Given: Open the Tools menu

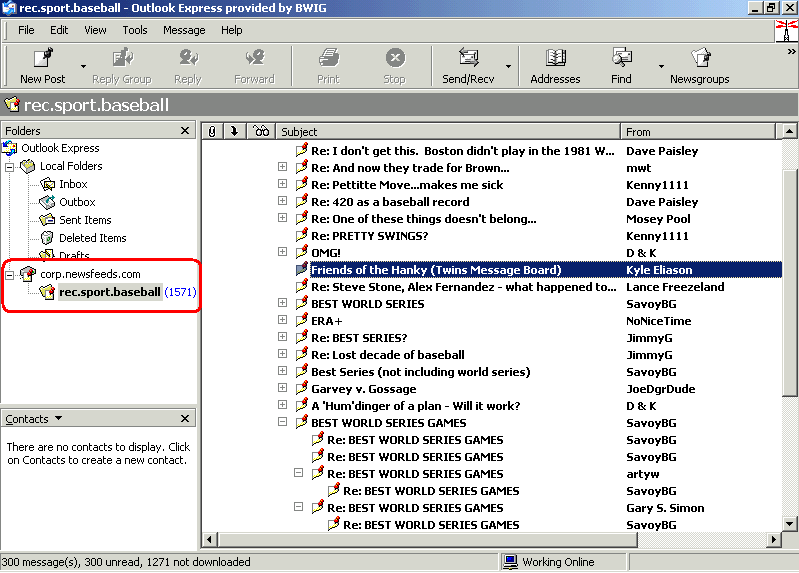Looking at the screenshot, I should [135, 30].
